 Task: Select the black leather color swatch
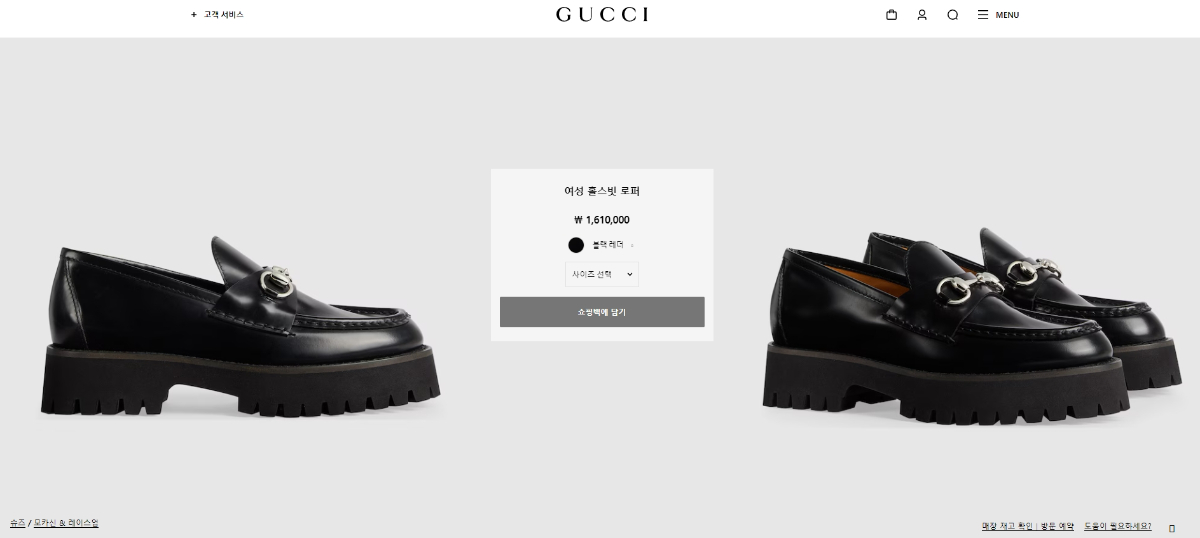tap(576, 245)
